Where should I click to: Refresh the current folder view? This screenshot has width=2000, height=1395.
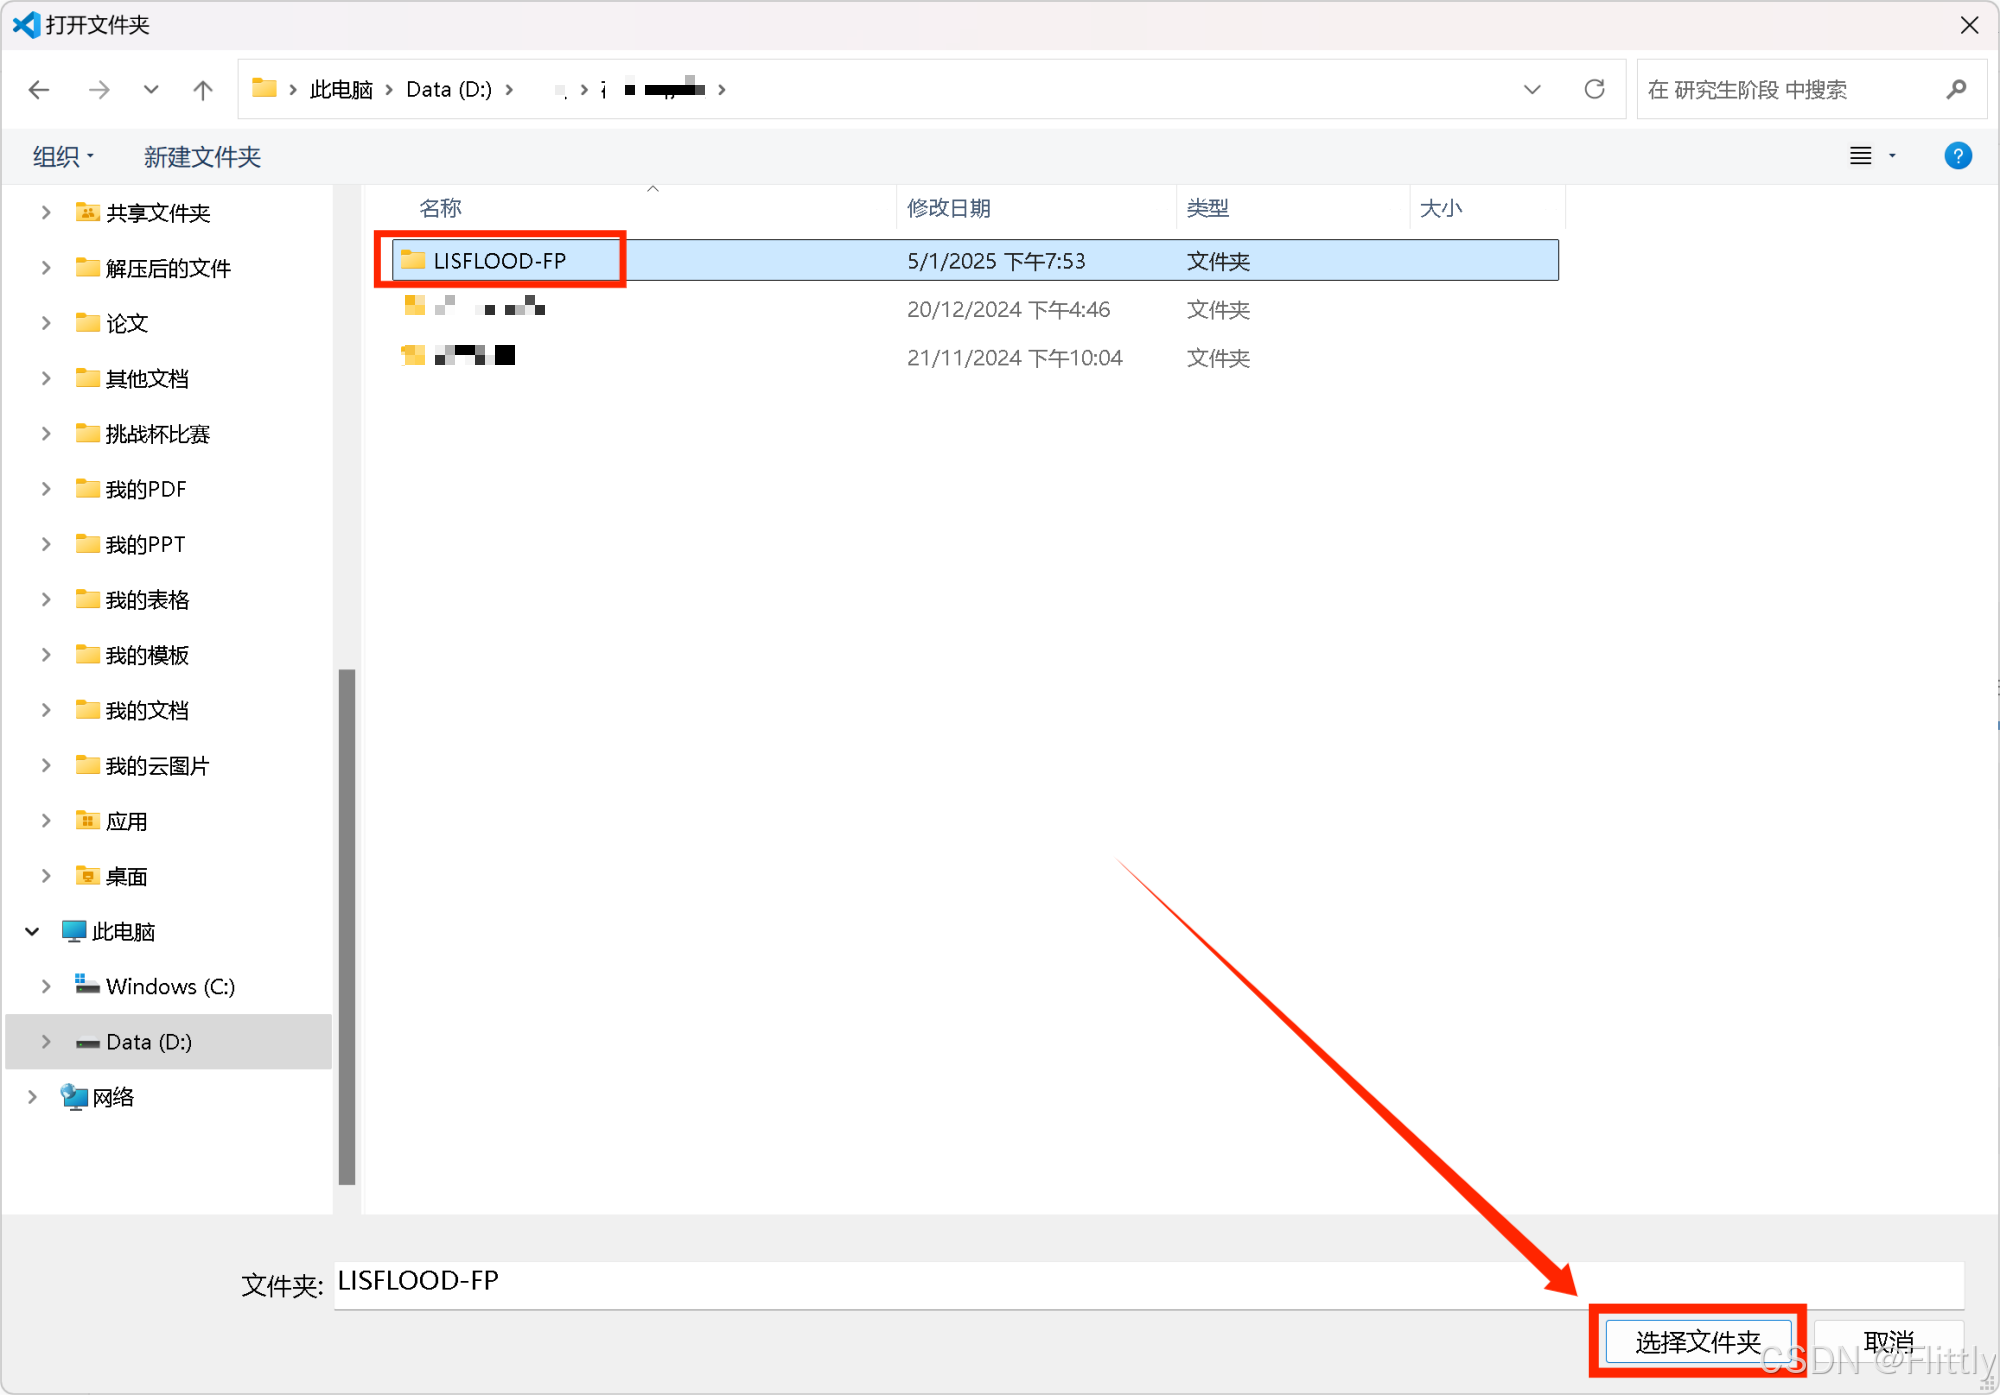[1594, 90]
